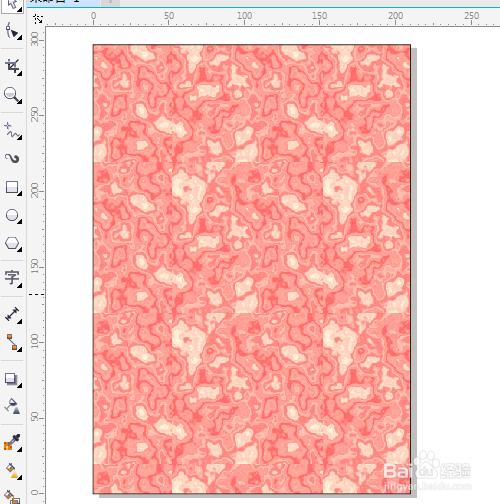The width and height of the screenshot is (500, 504).
Task: Select the Color Eyedropper tool
Action: [x=12, y=443]
